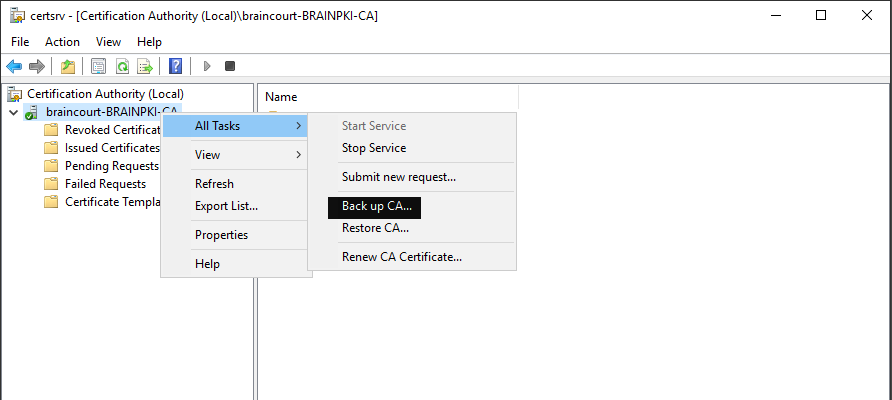Open the Action menu
This screenshot has height=400, width=892.
63,42
